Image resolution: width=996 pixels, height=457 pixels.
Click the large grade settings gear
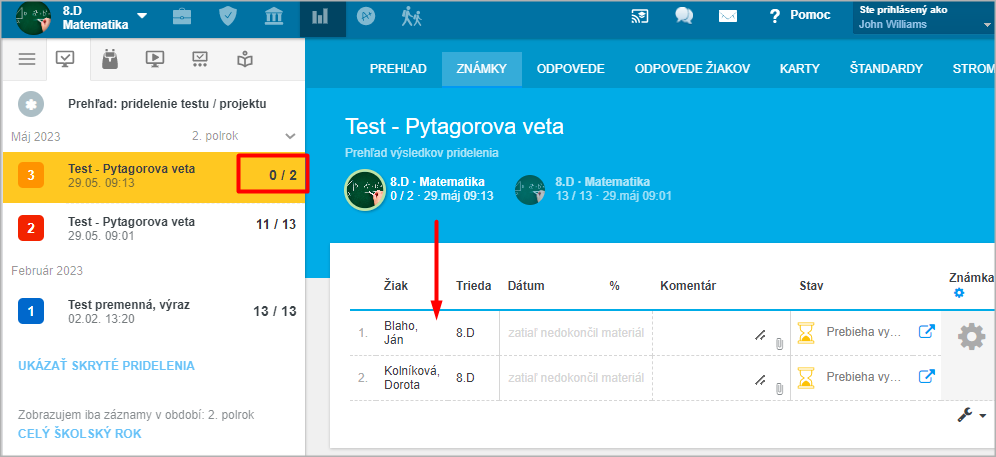pyautogui.click(x=971, y=337)
